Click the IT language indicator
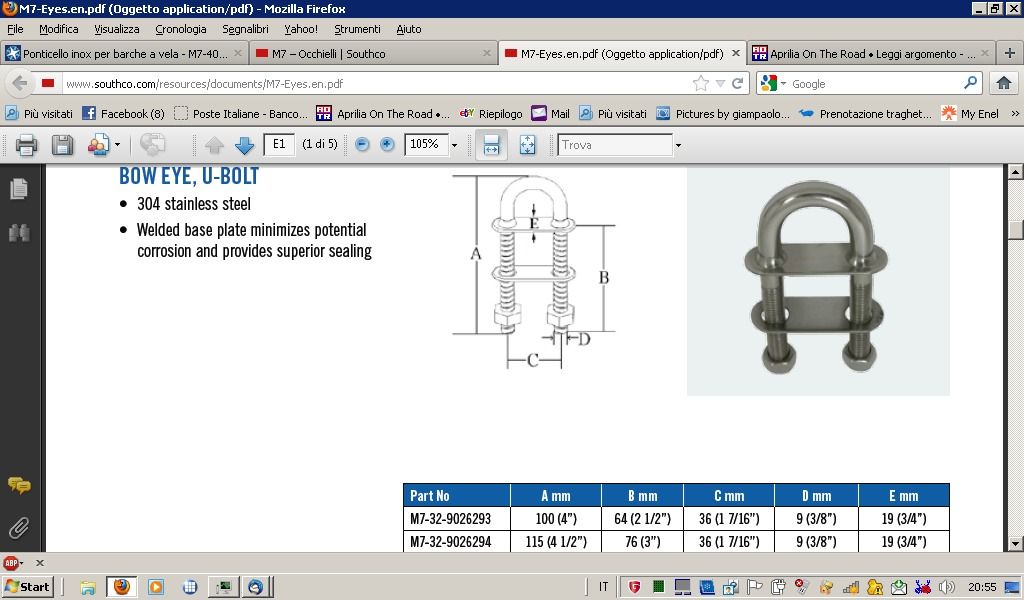This screenshot has height=600, width=1024. [x=603, y=587]
